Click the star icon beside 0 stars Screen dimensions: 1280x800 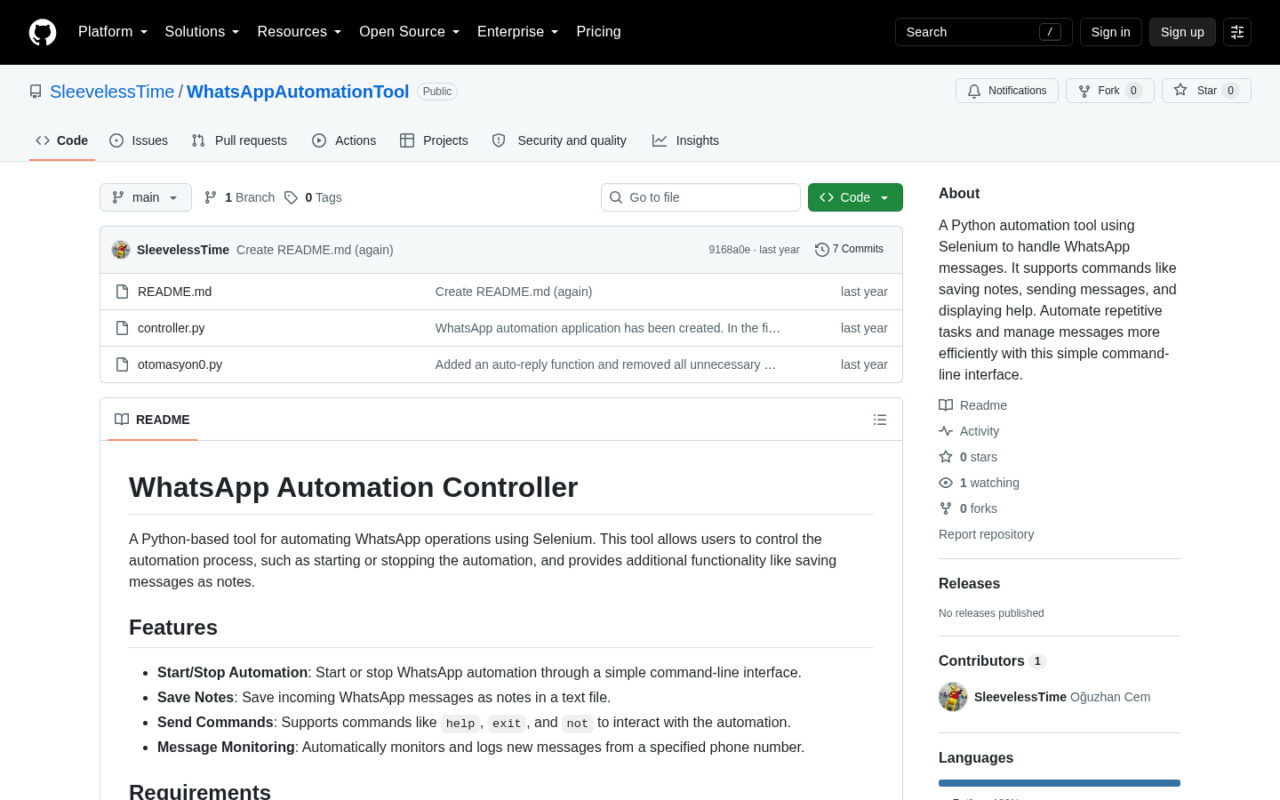click(946, 457)
